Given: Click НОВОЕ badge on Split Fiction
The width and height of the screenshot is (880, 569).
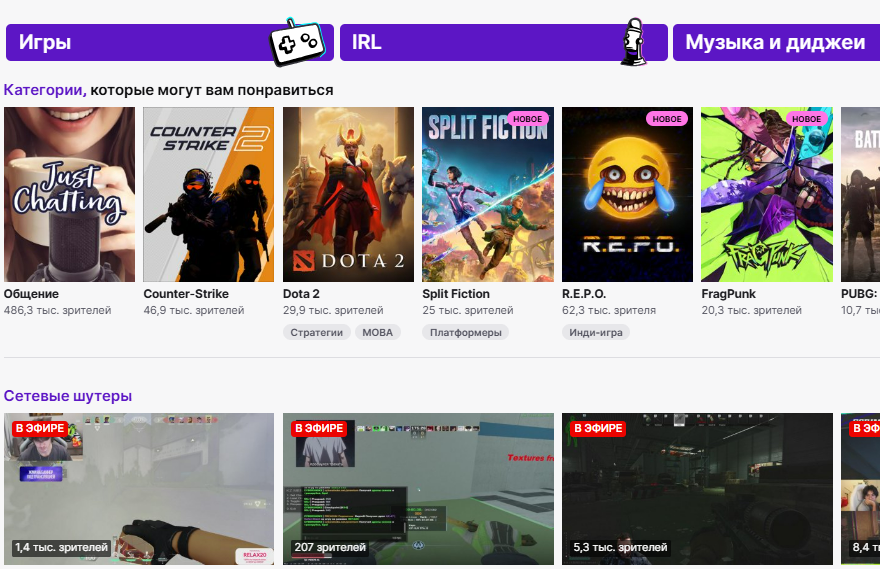Looking at the screenshot, I should [x=528, y=119].
